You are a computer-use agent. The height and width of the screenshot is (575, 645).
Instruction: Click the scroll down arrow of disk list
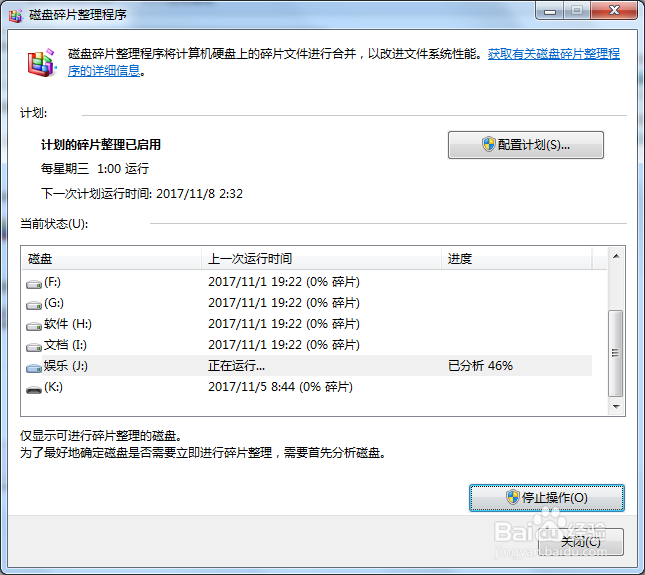[x=616, y=406]
